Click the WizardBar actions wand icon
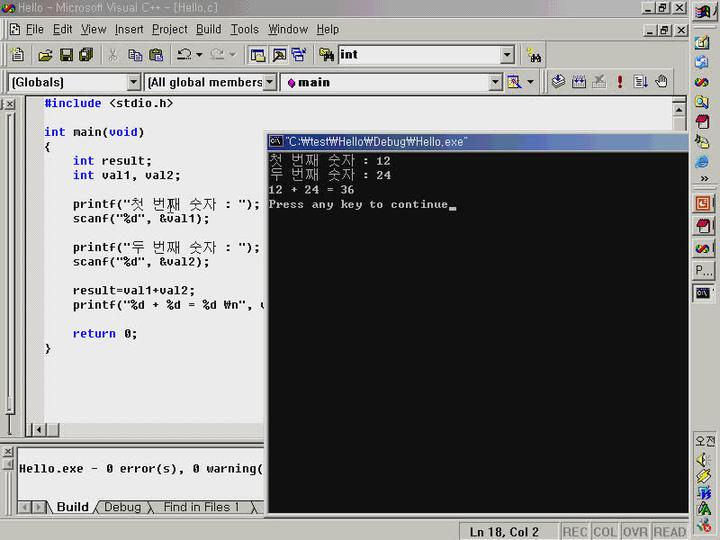The height and width of the screenshot is (540, 720). 514,82
